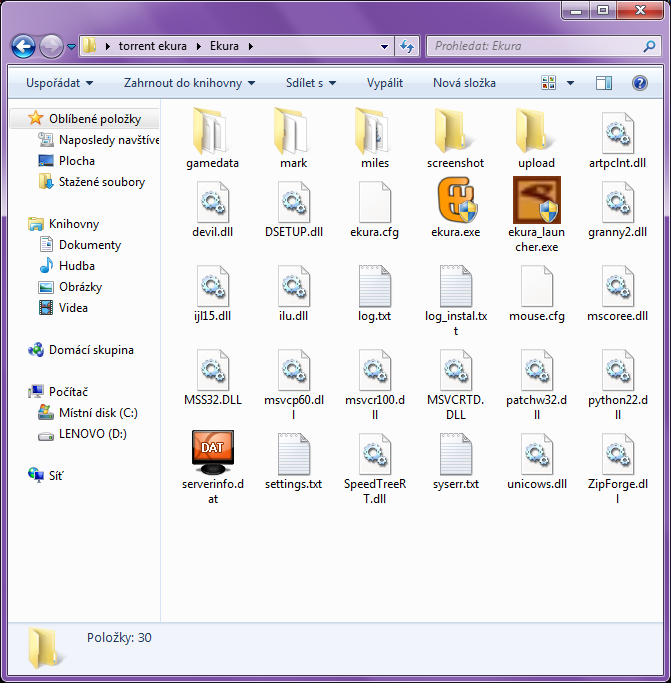Click the Nová složka button
Image resolution: width=671 pixels, height=683 pixels.
(x=464, y=83)
